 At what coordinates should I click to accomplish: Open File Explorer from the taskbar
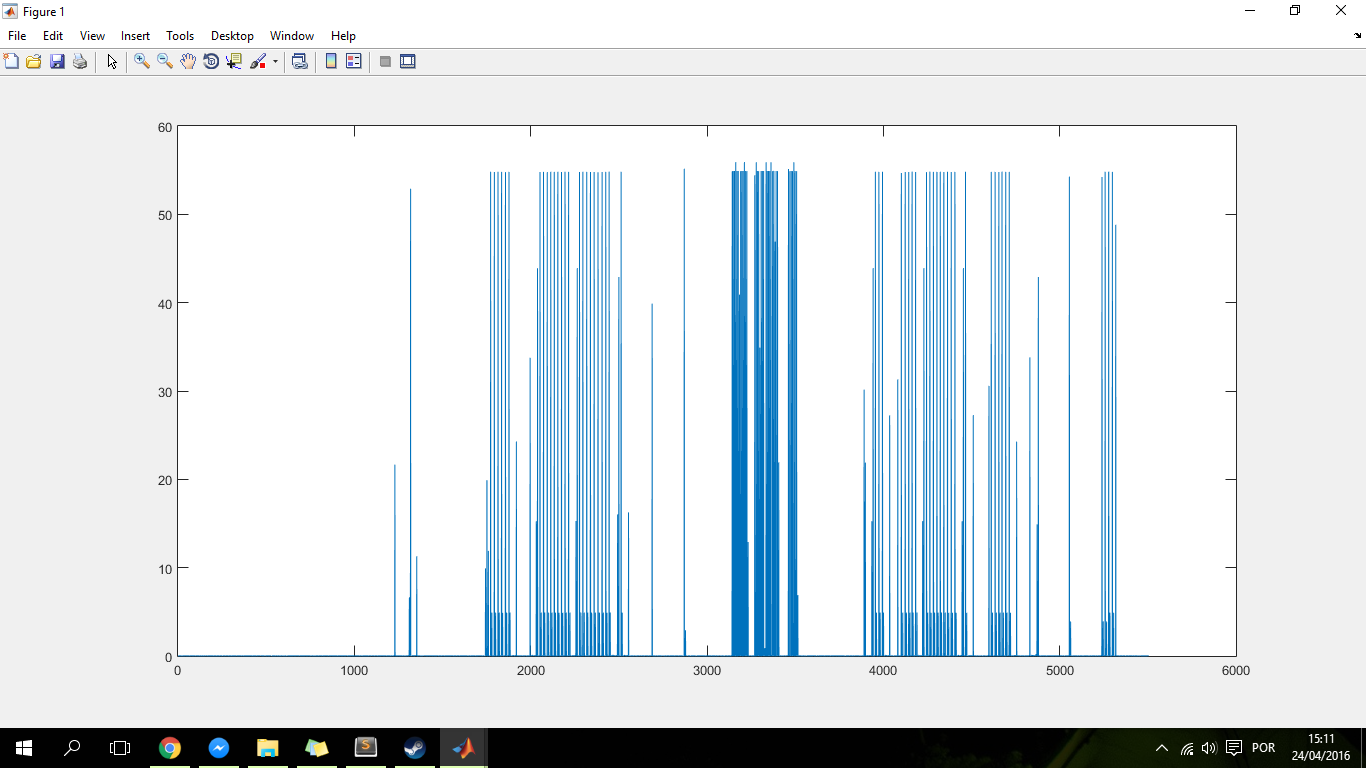tap(267, 748)
